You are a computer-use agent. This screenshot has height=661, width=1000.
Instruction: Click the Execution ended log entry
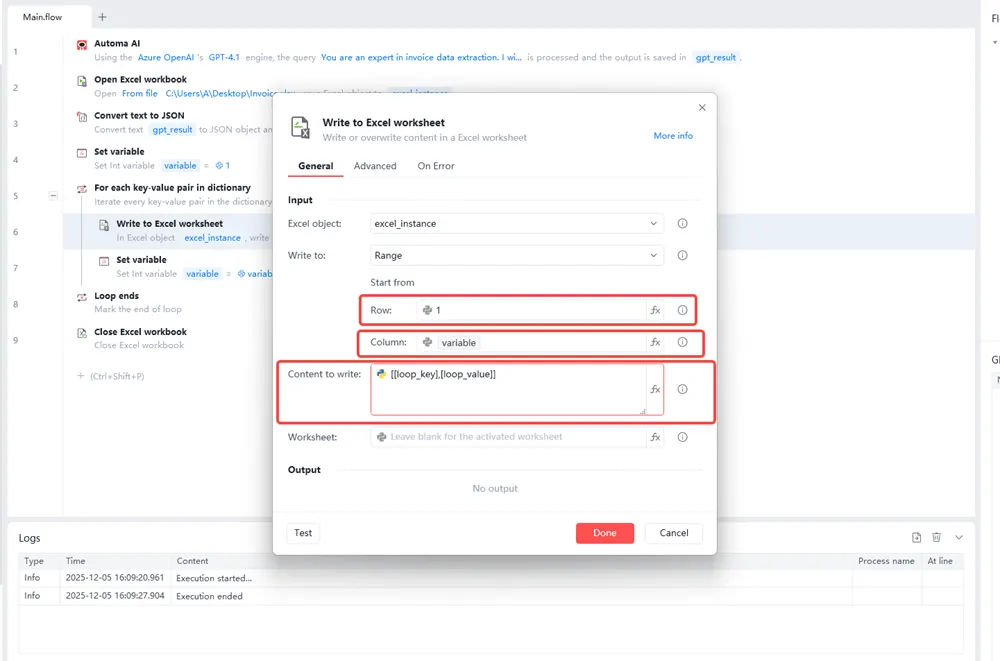click(x=209, y=596)
